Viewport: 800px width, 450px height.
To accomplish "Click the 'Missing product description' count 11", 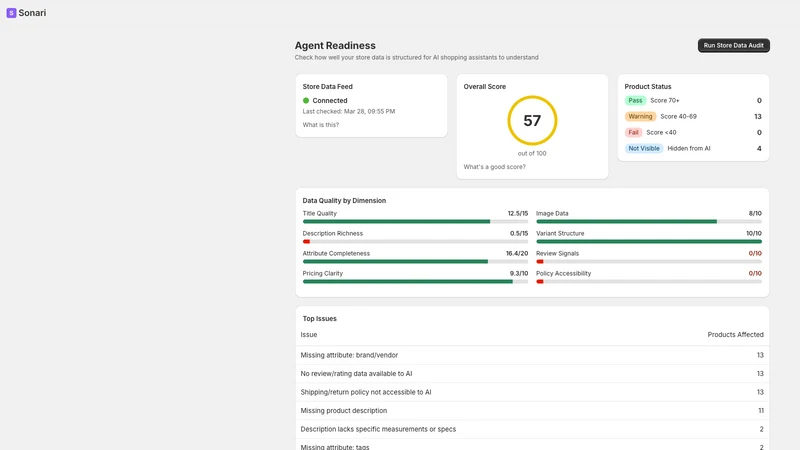I will [761, 411].
